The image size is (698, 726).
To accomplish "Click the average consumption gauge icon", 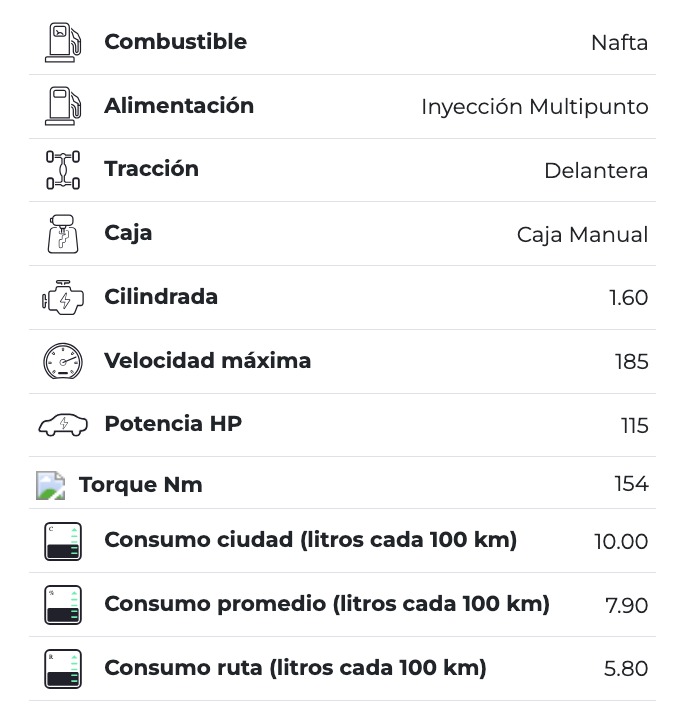I will pyautogui.click(x=63, y=605).
